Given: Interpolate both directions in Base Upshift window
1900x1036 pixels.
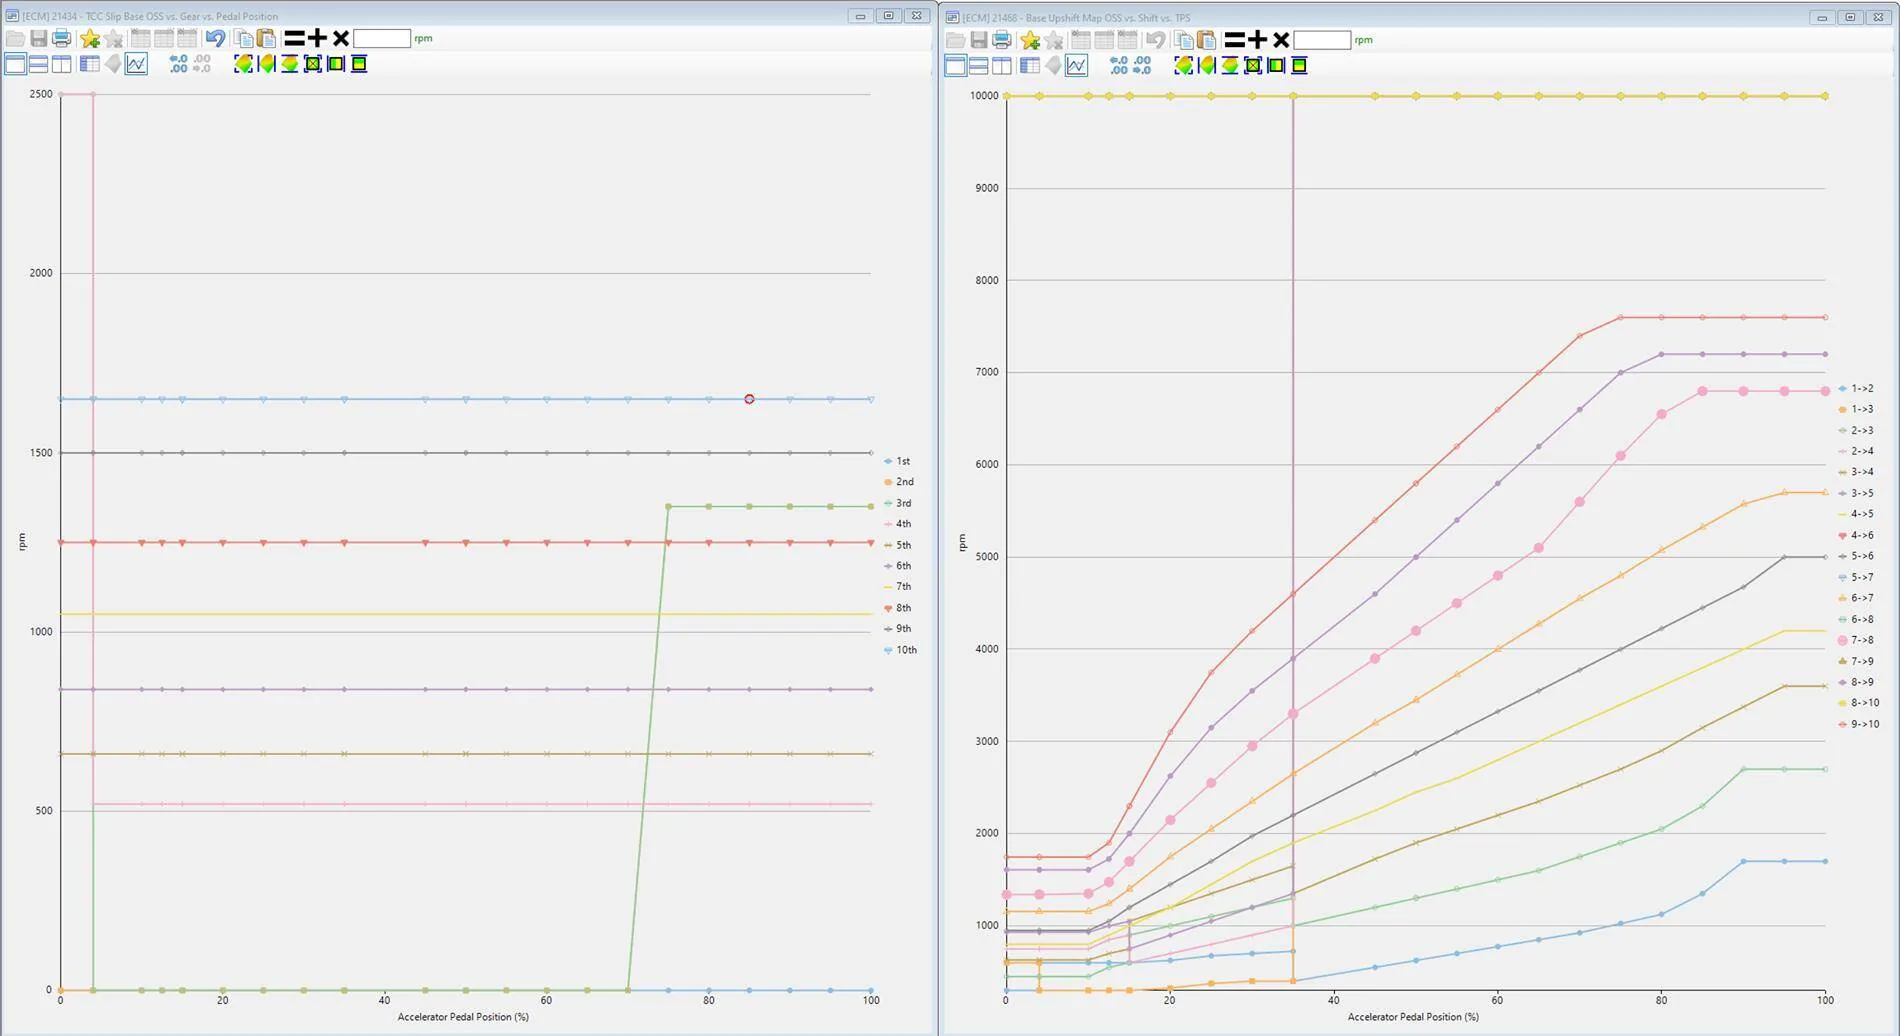Looking at the screenshot, I should (1183, 66).
